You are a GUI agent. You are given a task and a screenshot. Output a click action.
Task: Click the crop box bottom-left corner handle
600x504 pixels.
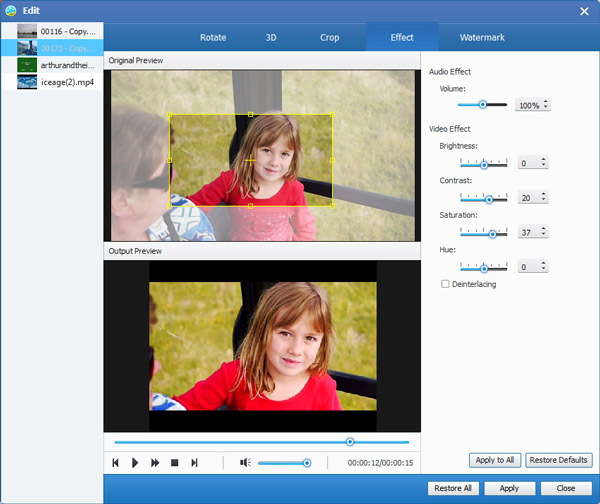[170, 206]
